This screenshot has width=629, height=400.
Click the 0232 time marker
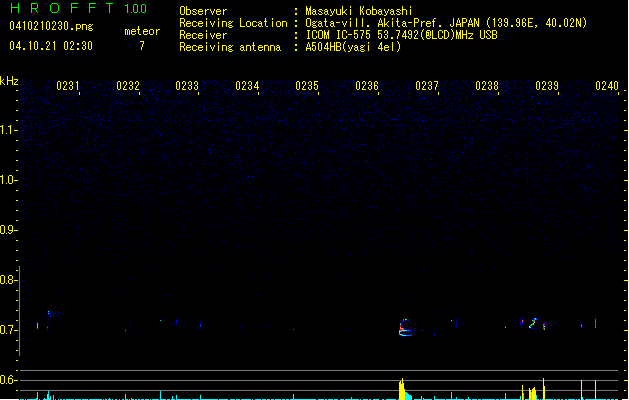click(128, 86)
